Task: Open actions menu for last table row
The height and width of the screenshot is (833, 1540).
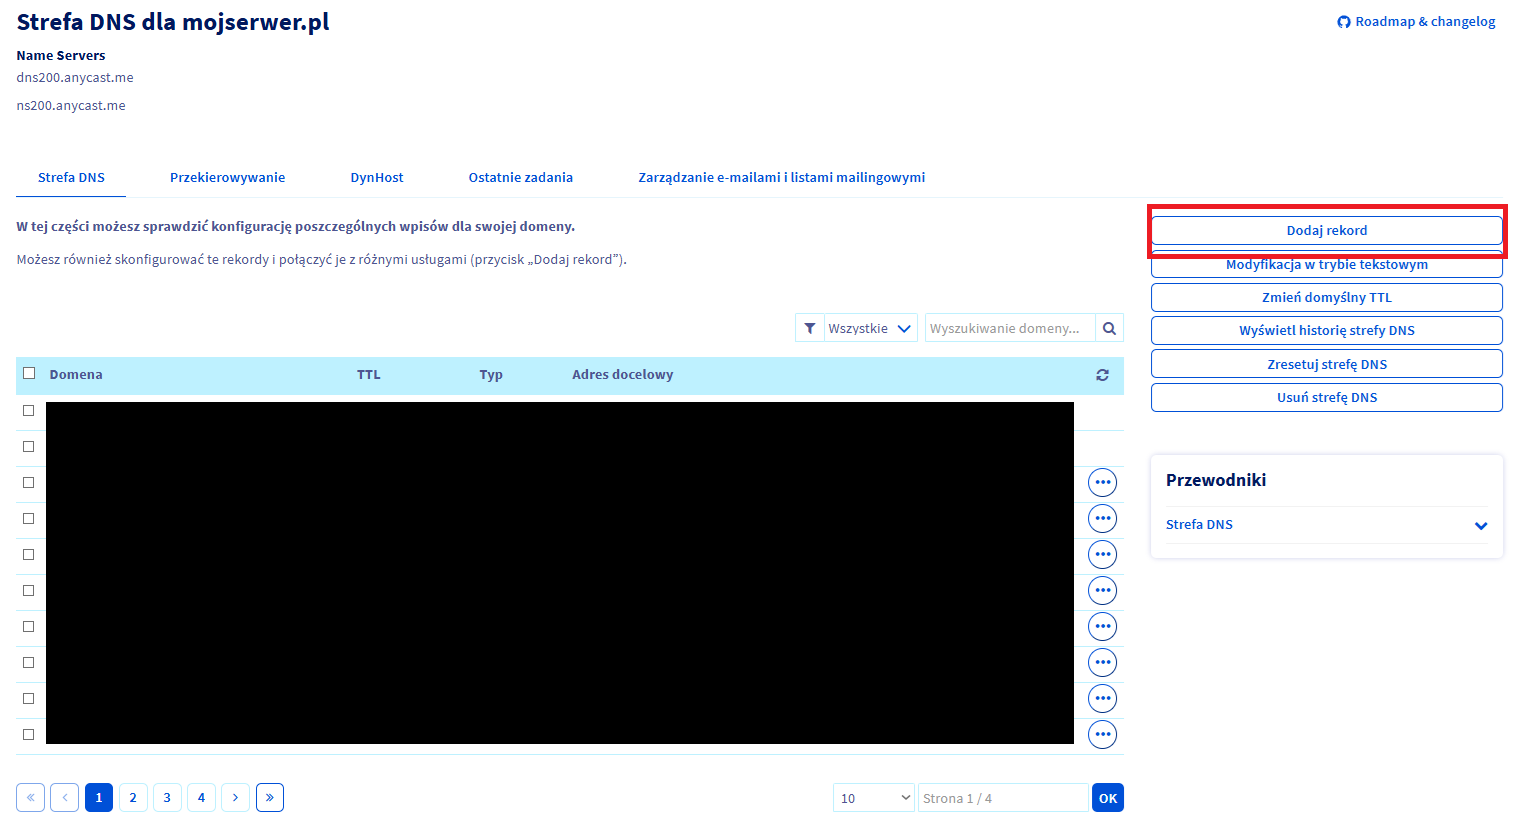Action: click(1102, 734)
